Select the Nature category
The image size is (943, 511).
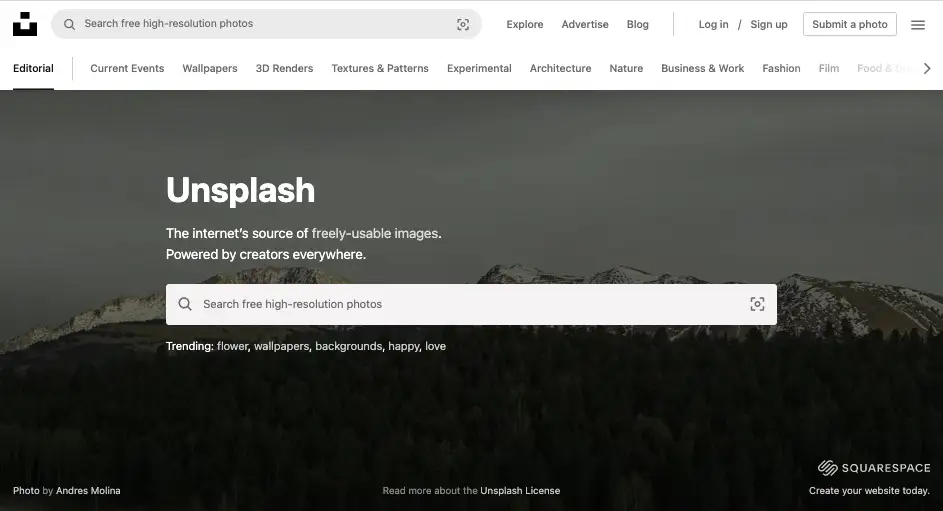coord(626,69)
